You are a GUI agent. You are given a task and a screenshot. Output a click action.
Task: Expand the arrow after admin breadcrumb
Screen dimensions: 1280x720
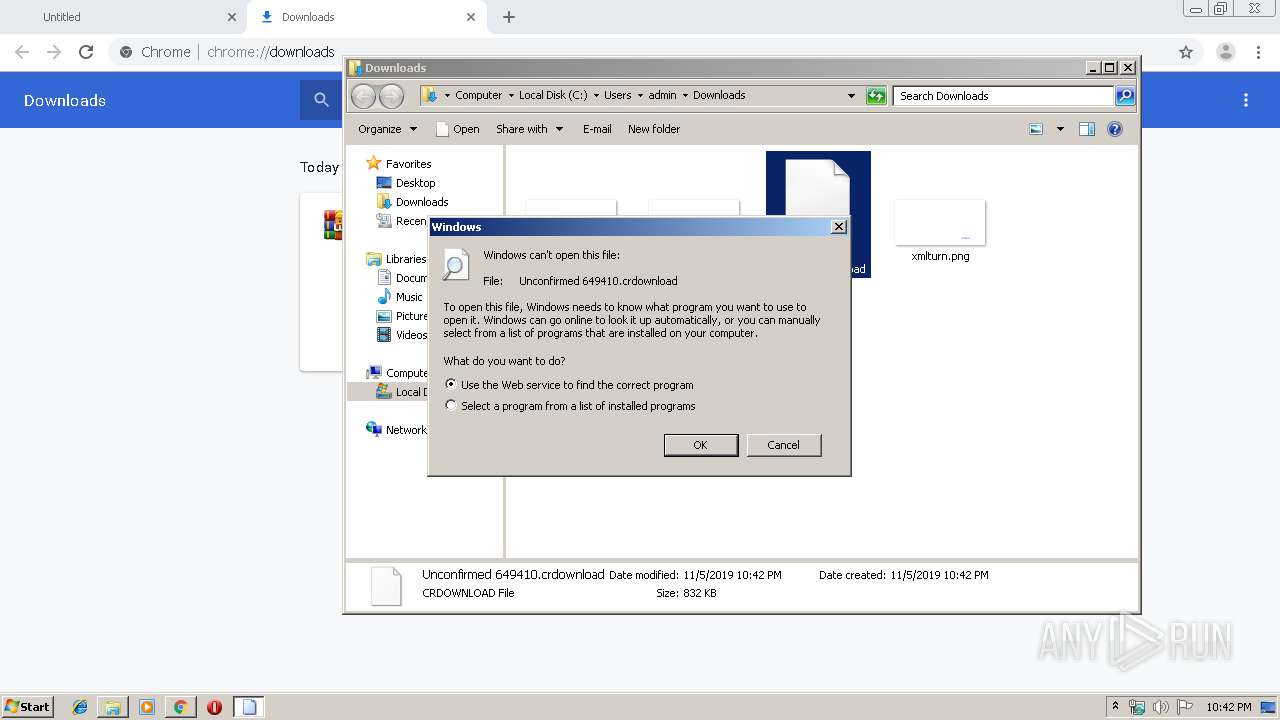coord(685,96)
